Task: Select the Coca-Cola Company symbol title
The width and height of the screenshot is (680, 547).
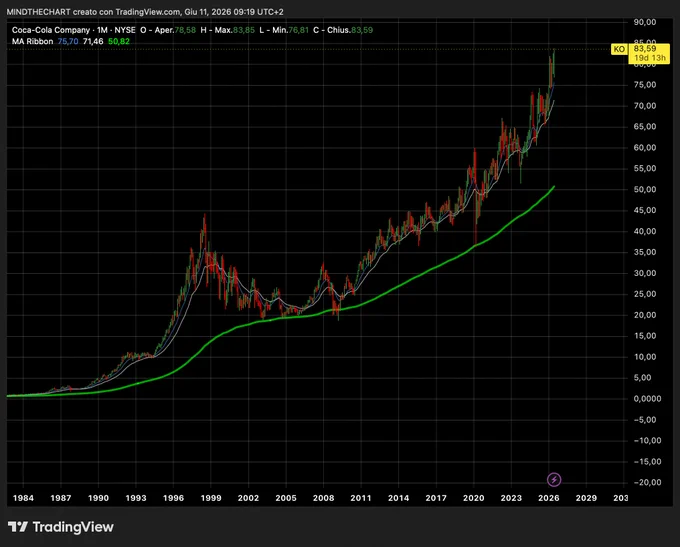Action: (x=51, y=30)
